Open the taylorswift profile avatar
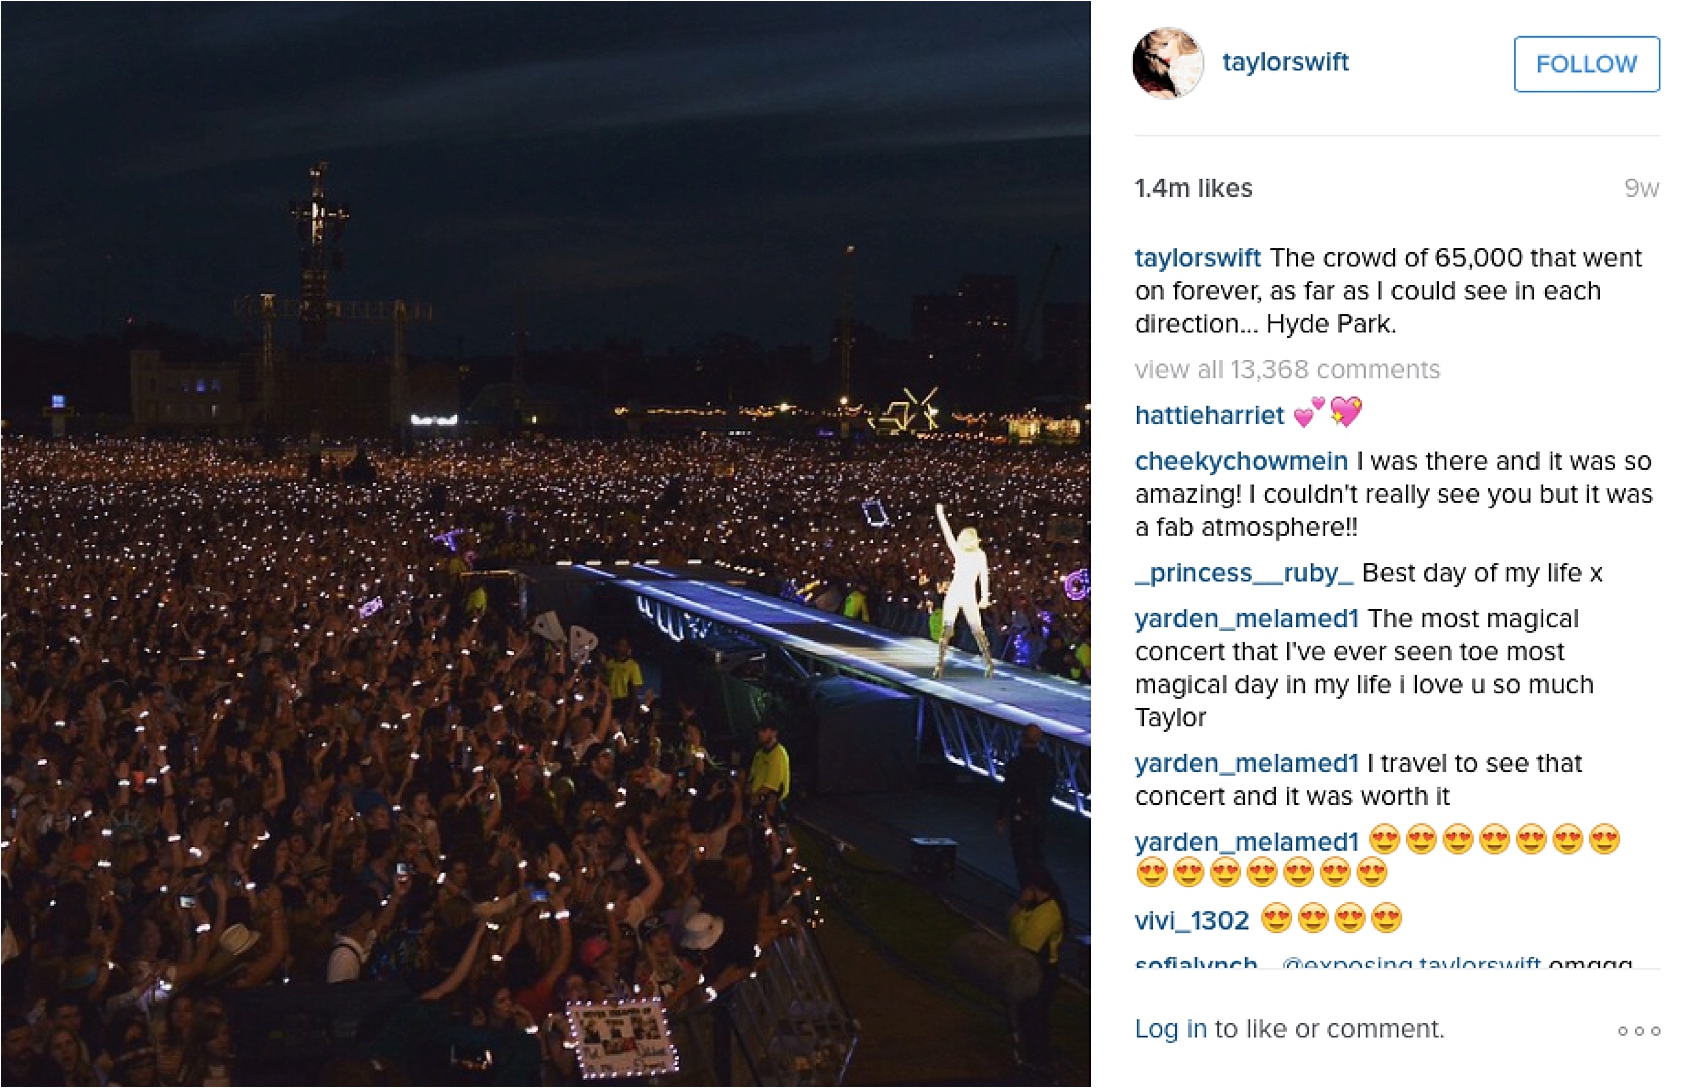Image resolution: width=1700 pixels, height=1088 pixels. coord(1168,63)
